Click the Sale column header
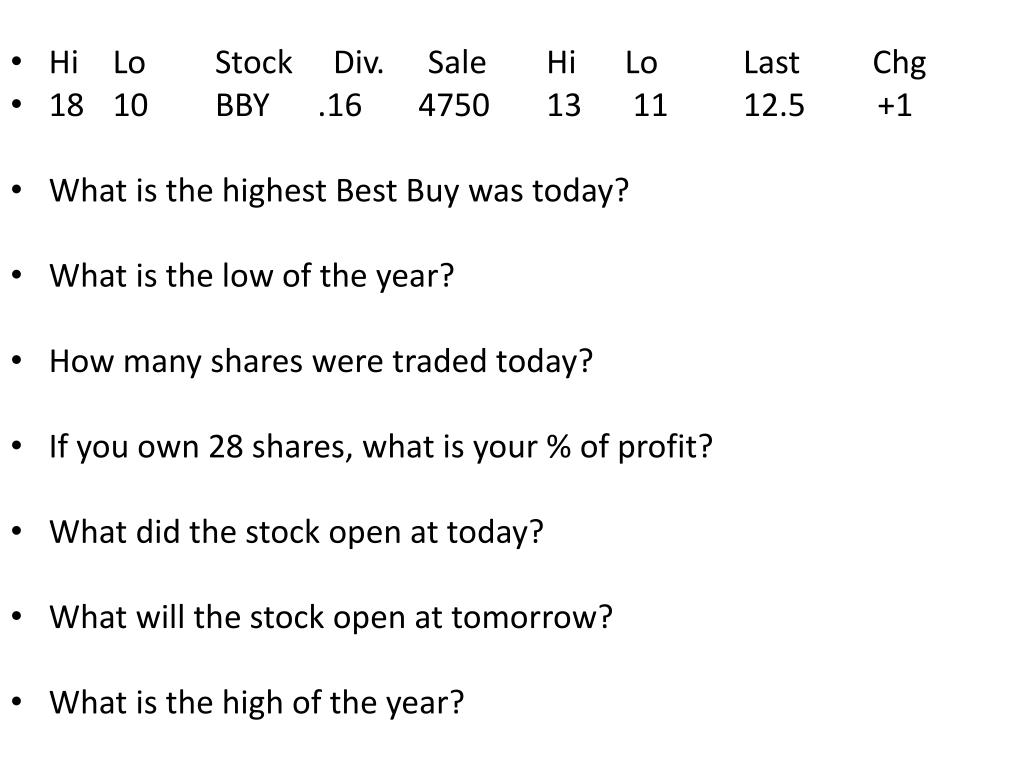 click(x=456, y=63)
